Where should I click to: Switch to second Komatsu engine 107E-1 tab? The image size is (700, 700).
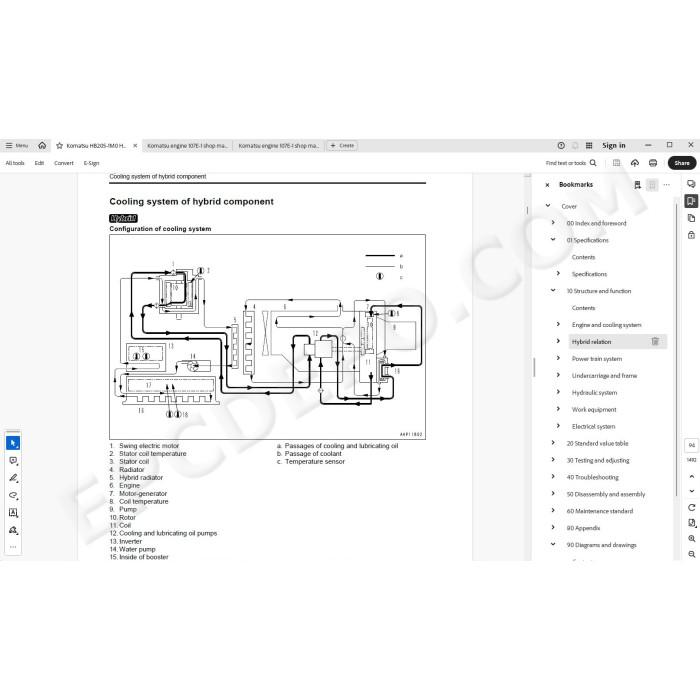(x=187, y=146)
